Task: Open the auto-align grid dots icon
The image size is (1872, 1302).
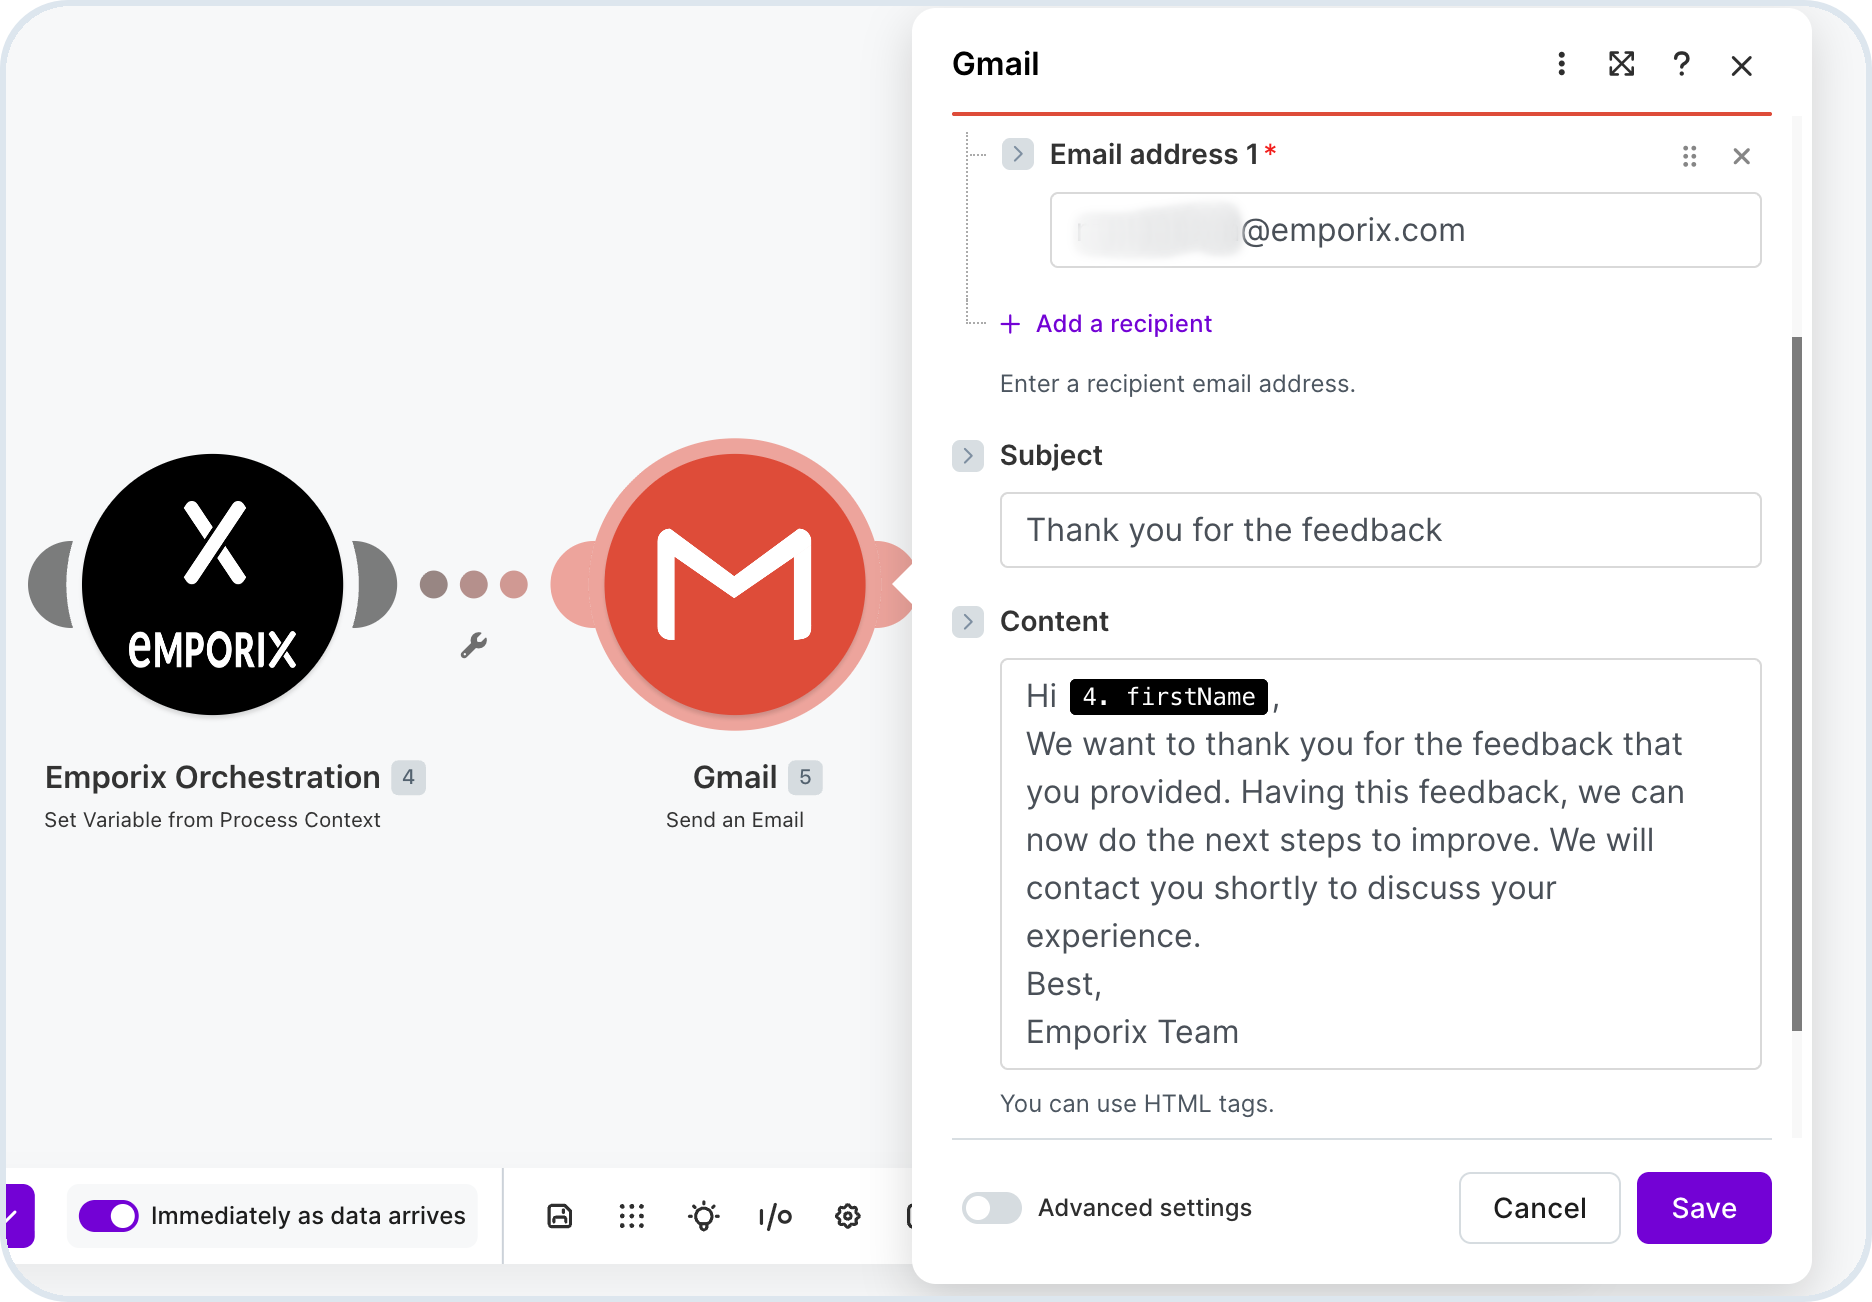Action: click(x=632, y=1216)
